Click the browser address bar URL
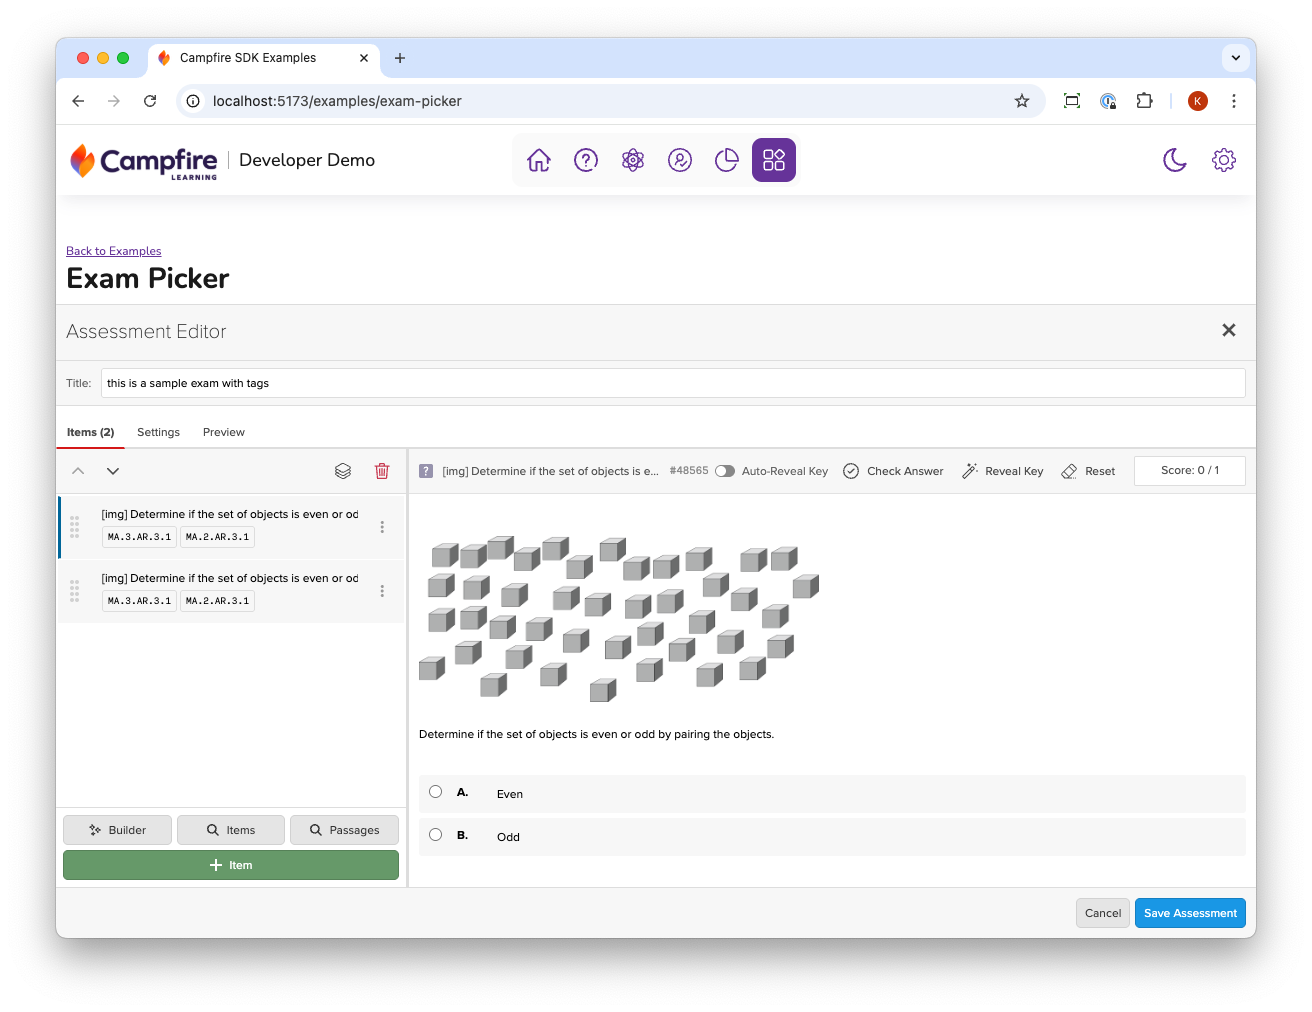 (x=337, y=101)
